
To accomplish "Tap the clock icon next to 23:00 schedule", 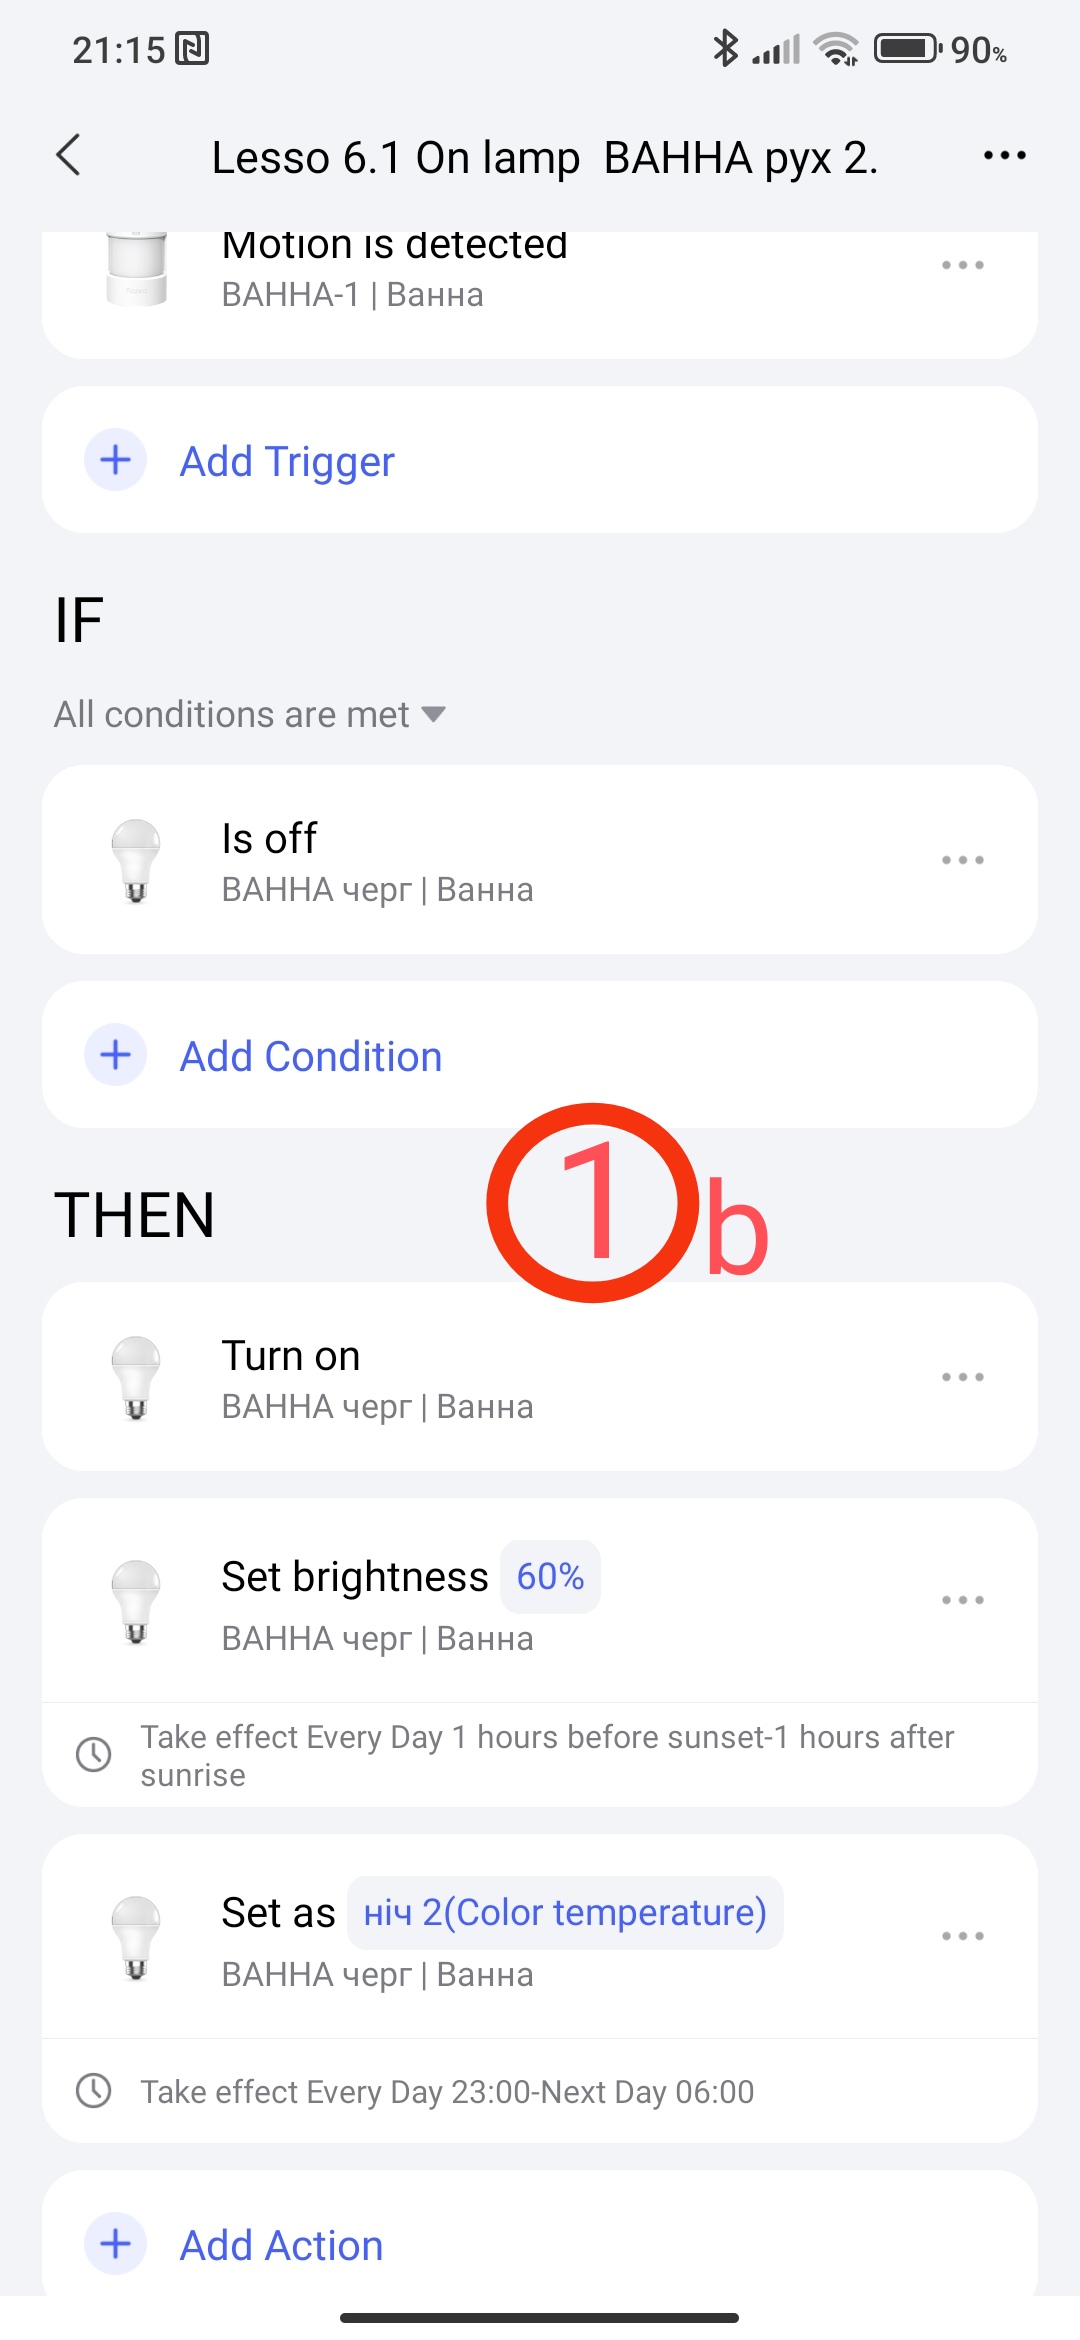I will (x=94, y=2091).
